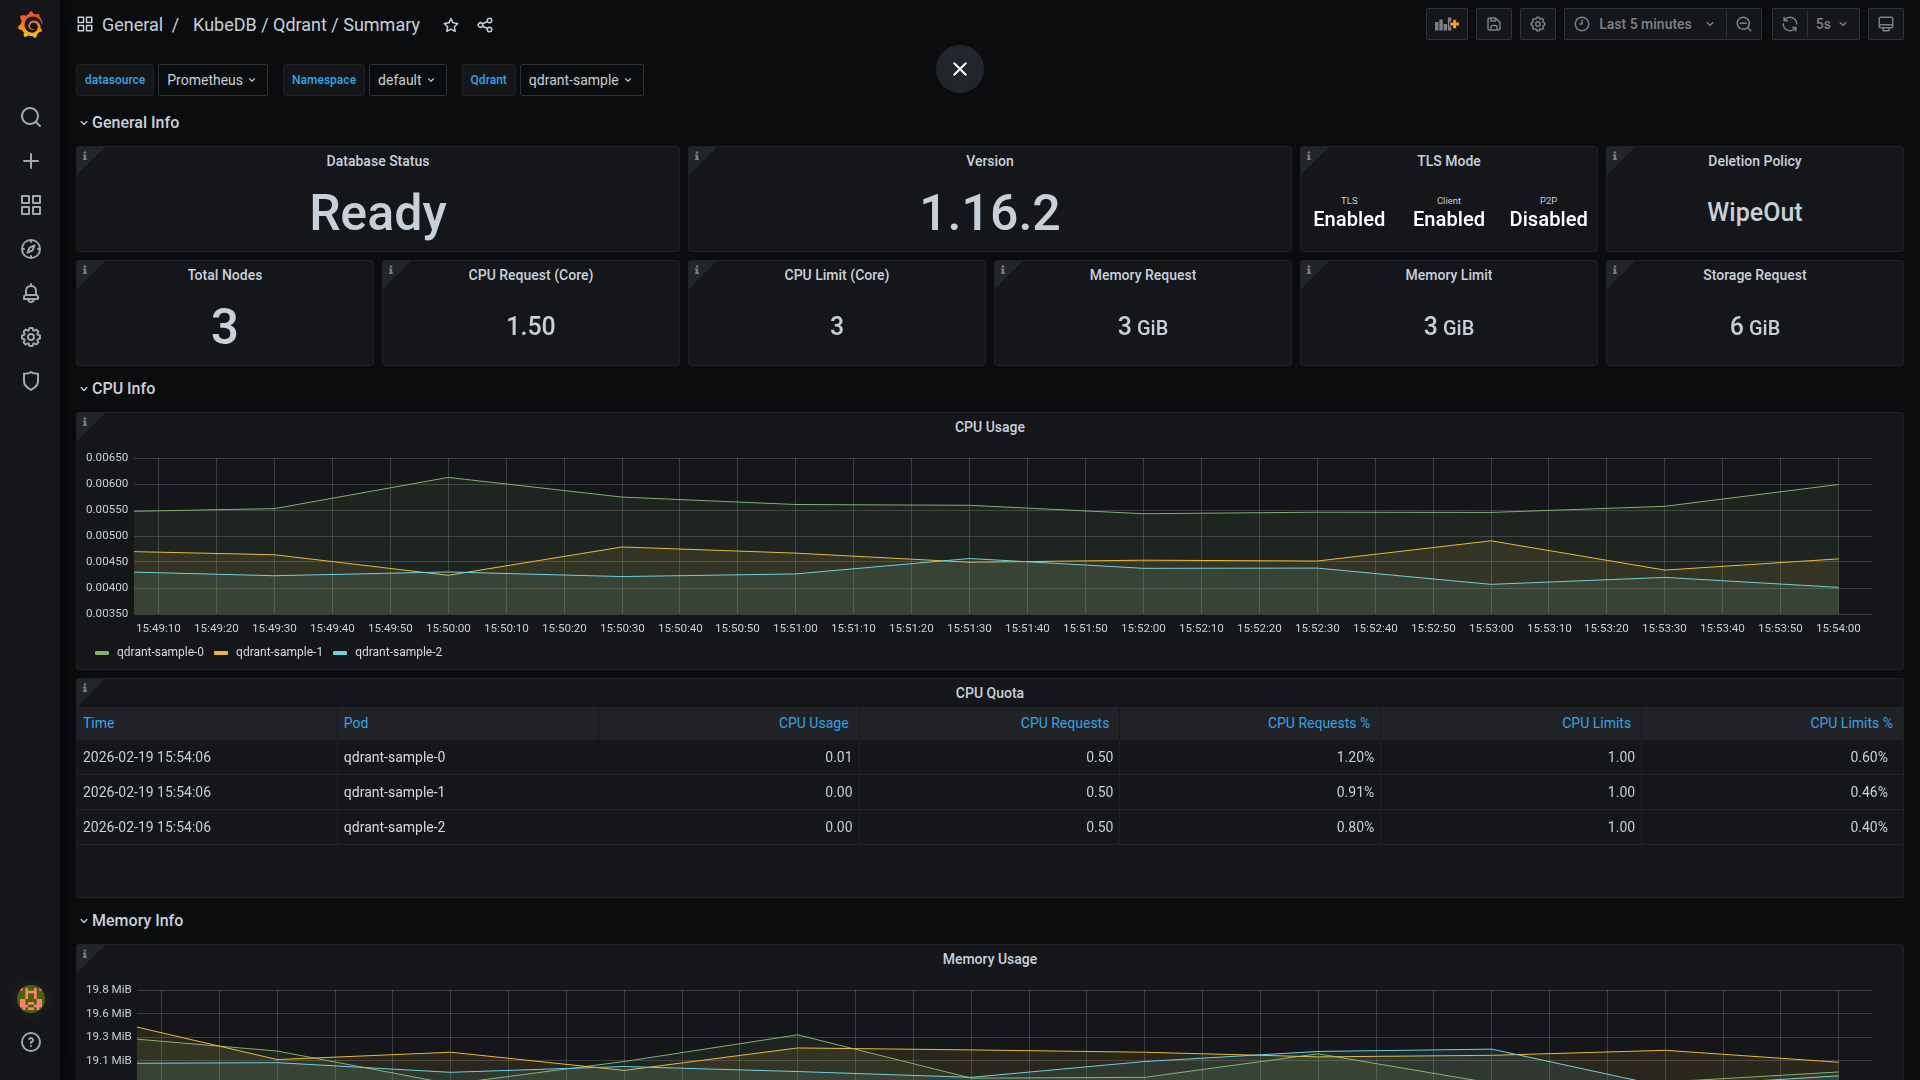Screen dimensions: 1920x1080
Task: Click the info icon on TLS Mode panel
Action: pos(1309,156)
